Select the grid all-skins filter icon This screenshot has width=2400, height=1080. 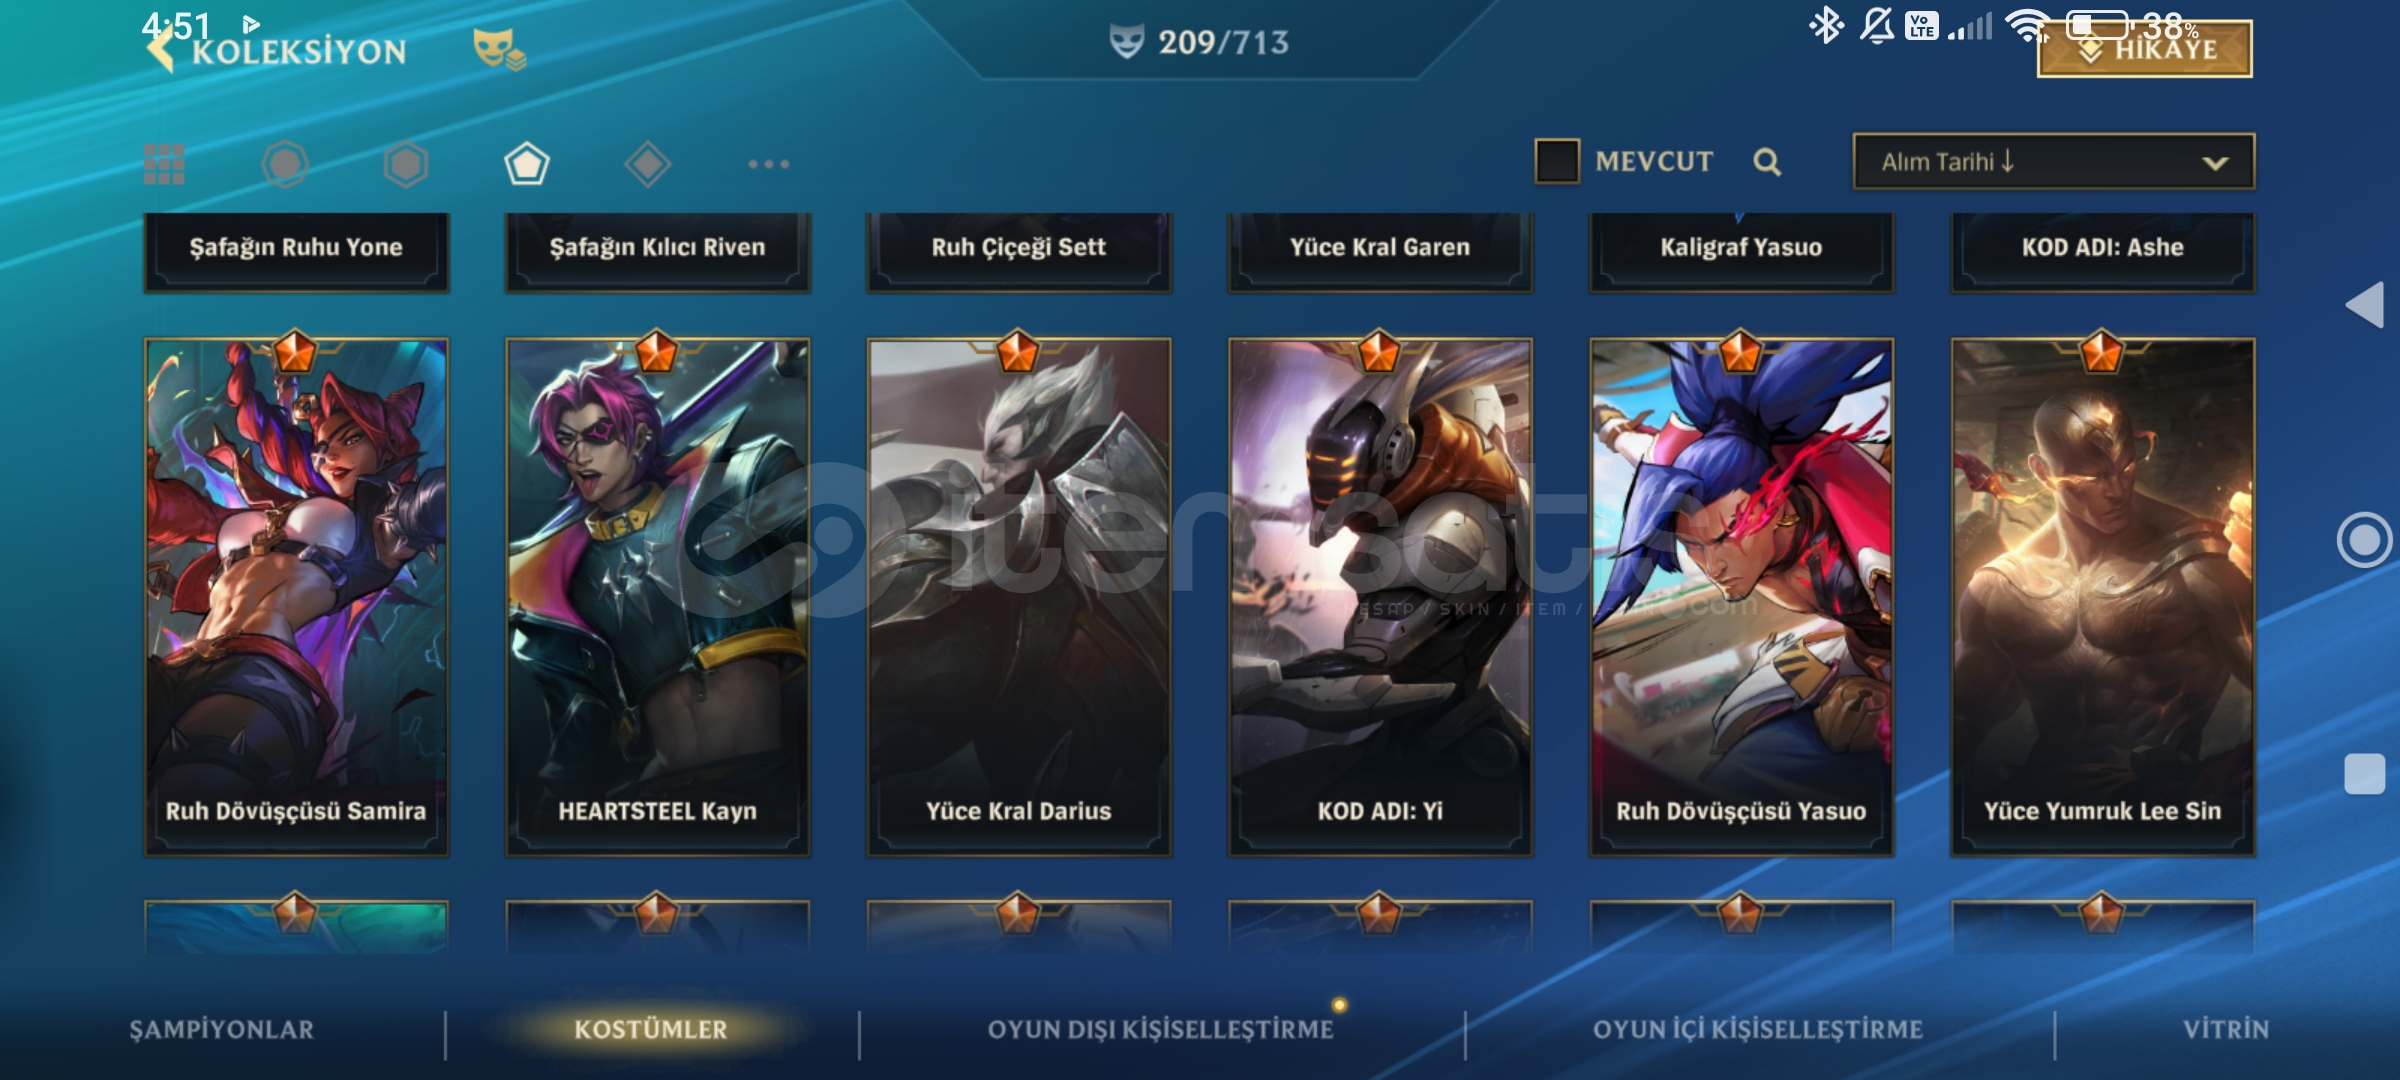click(x=164, y=164)
